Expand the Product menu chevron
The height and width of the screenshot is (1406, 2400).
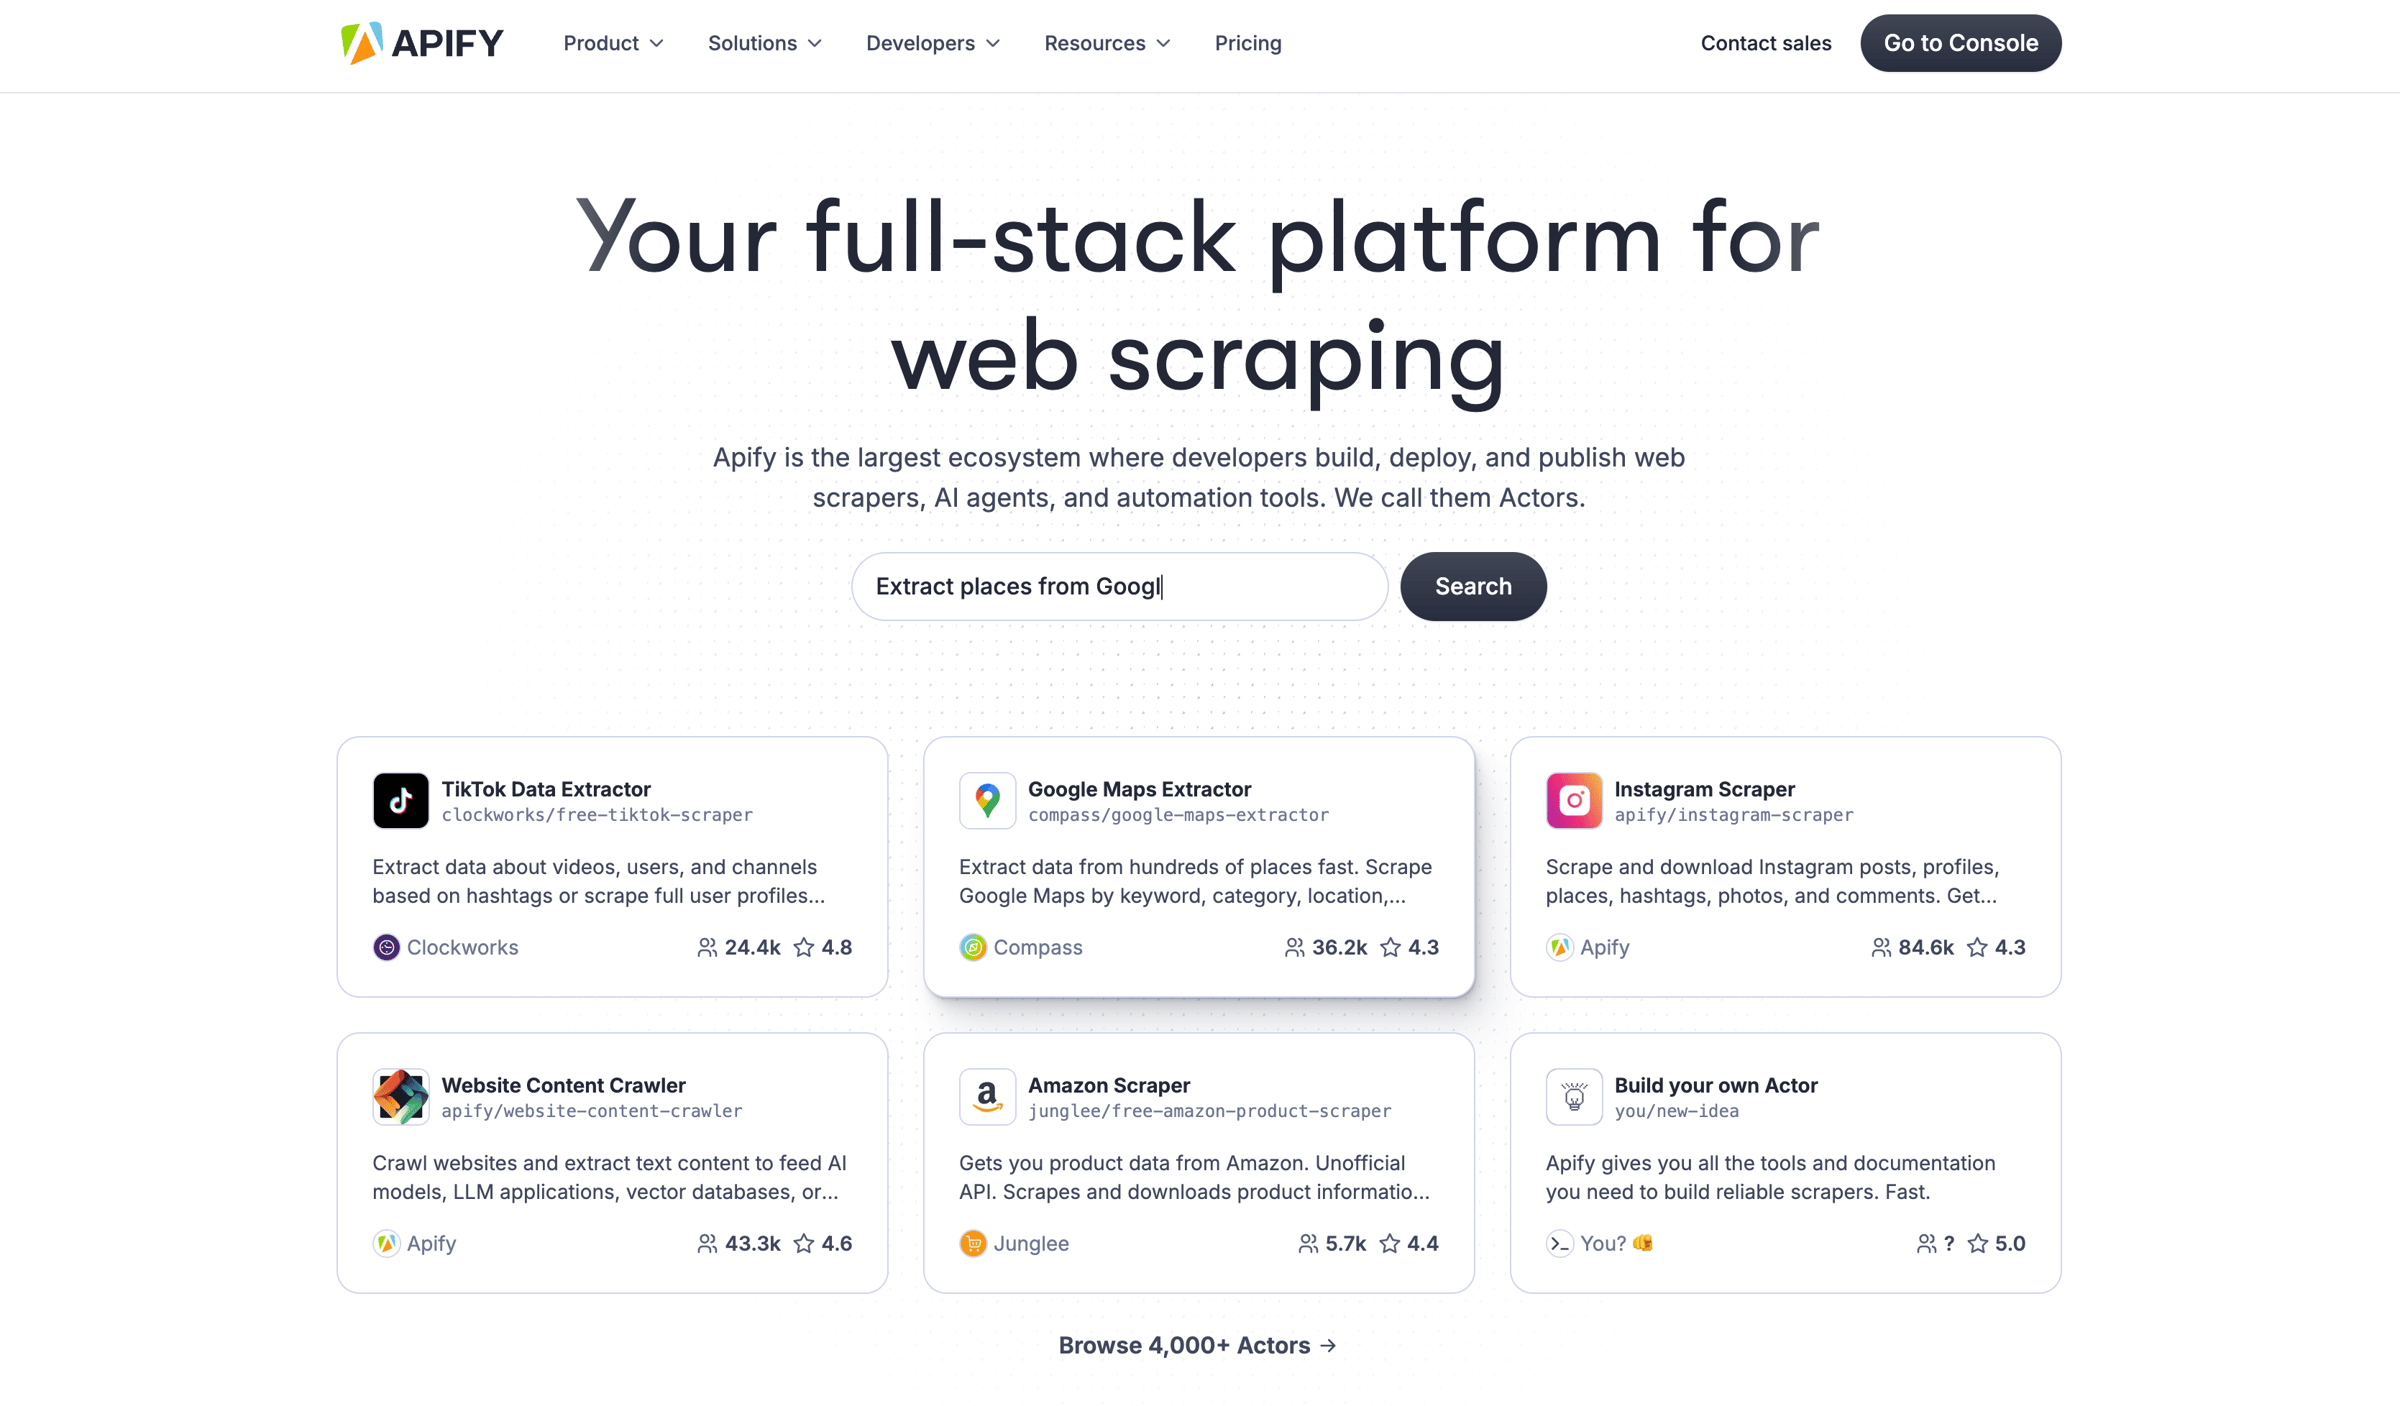(x=657, y=43)
